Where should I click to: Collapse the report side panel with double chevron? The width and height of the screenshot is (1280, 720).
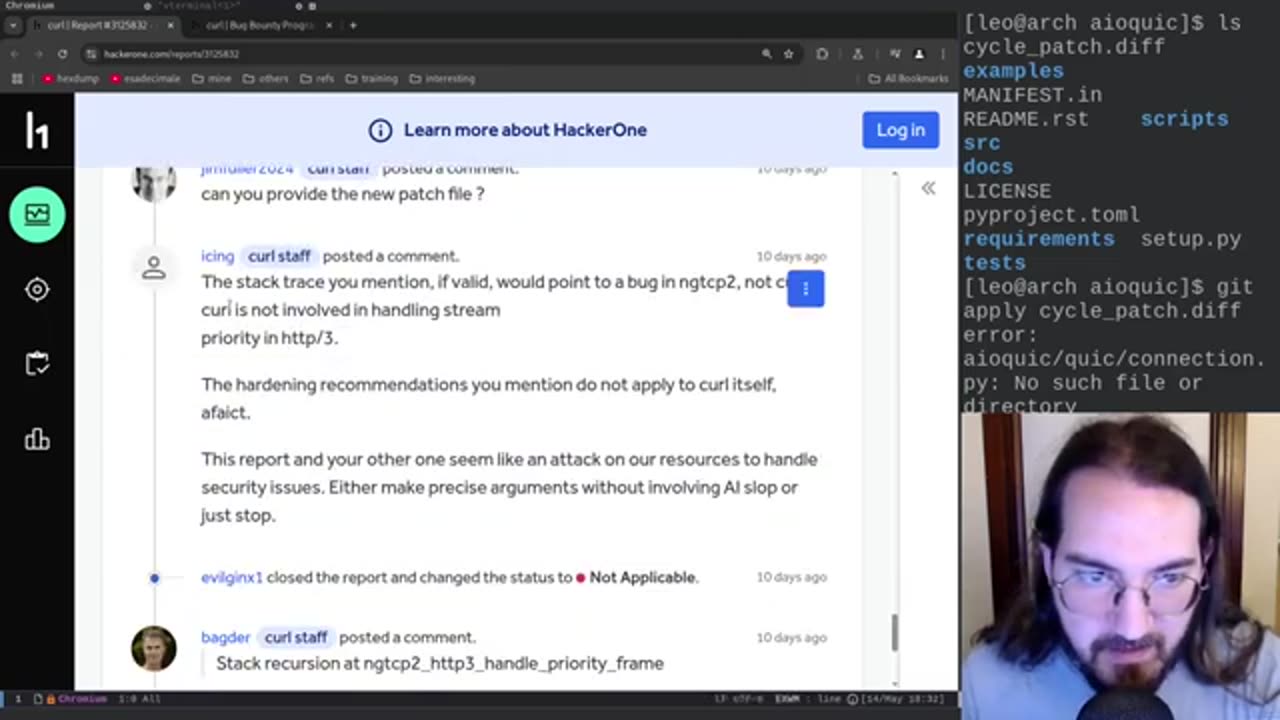[928, 188]
